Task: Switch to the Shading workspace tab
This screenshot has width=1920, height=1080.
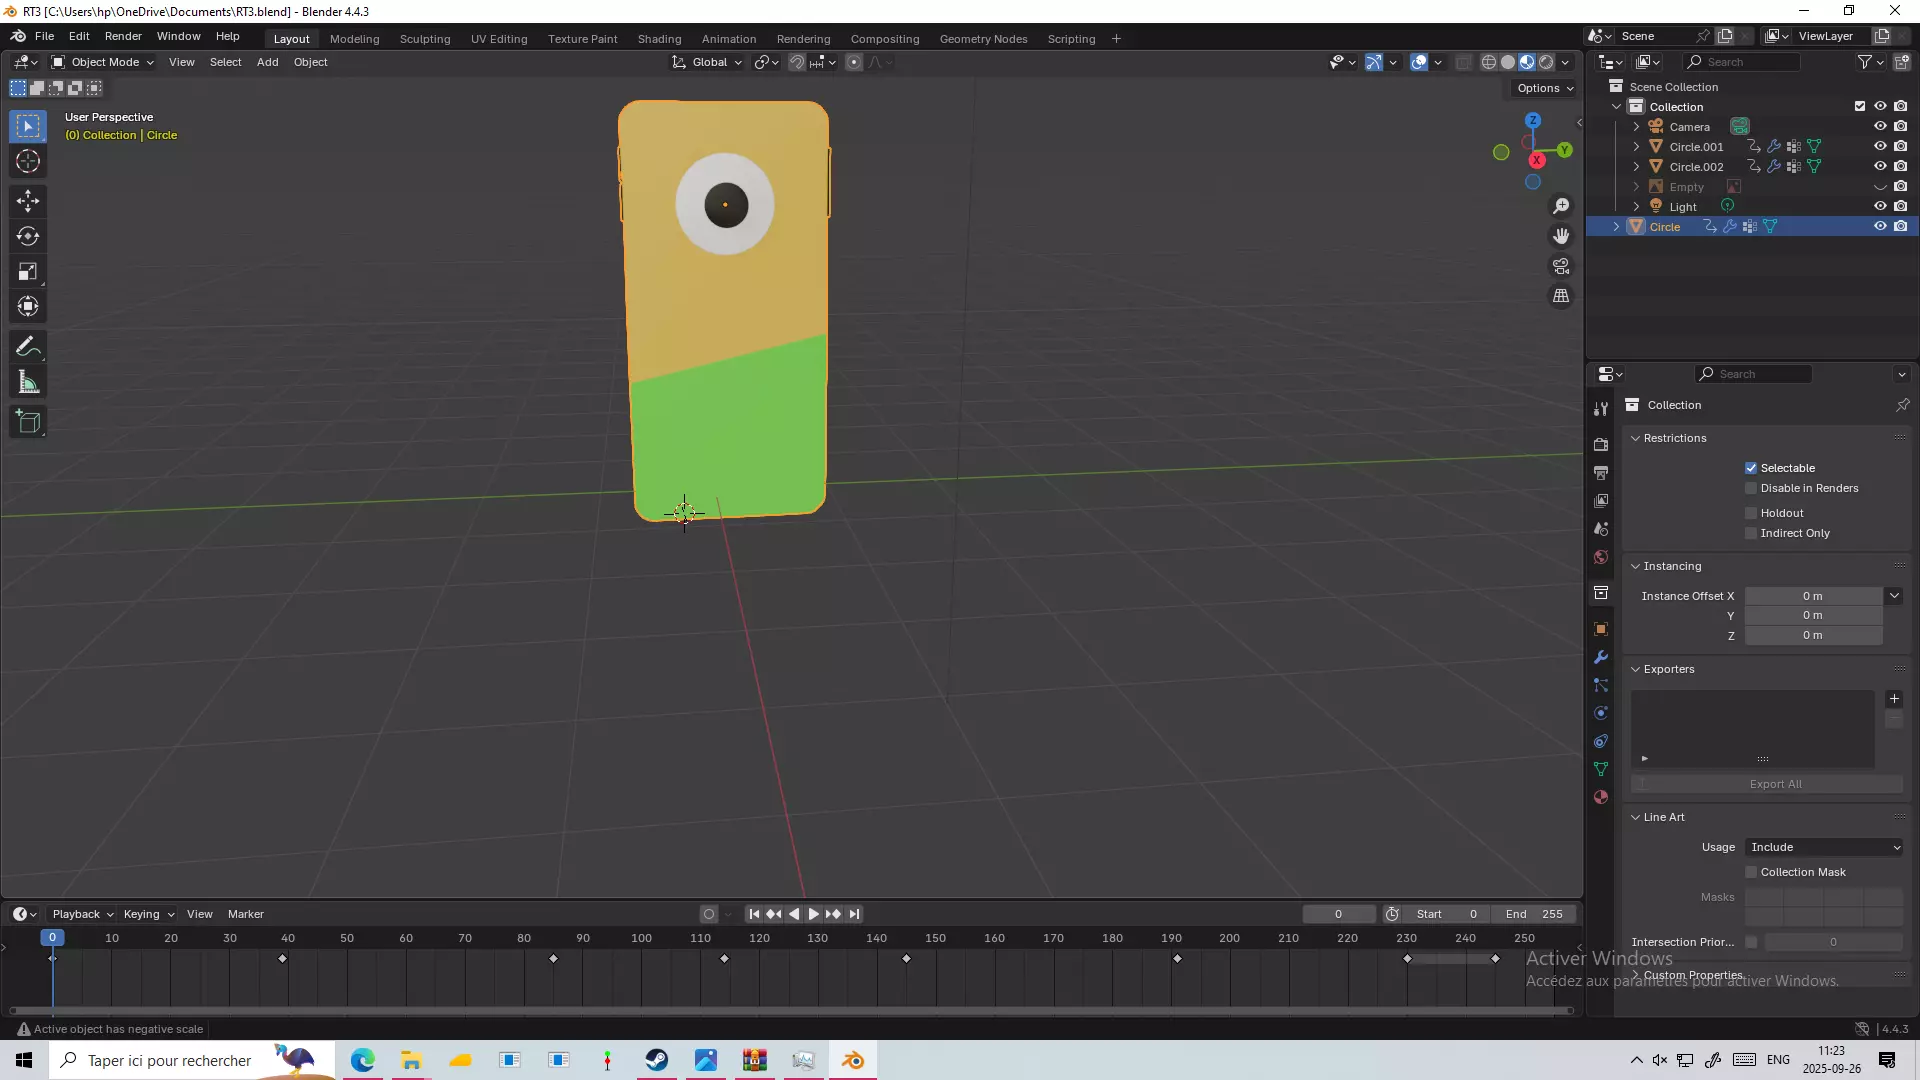Action: coord(659,39)
